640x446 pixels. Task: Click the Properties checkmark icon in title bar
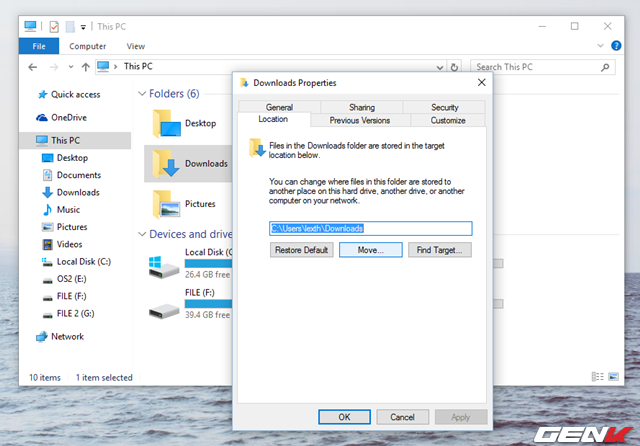(x=54, y=27)
